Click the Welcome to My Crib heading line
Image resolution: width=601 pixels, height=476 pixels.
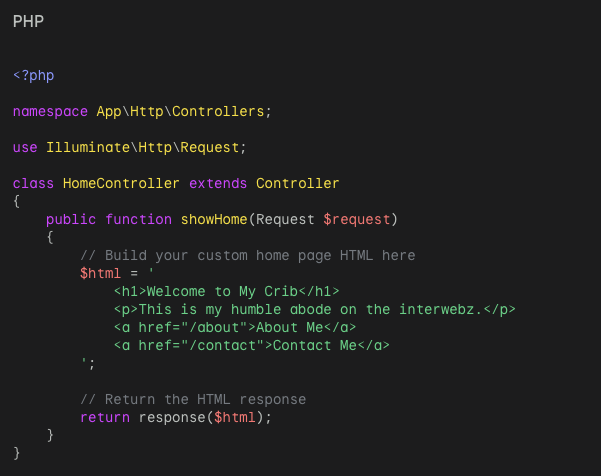[x=227, y=292]
